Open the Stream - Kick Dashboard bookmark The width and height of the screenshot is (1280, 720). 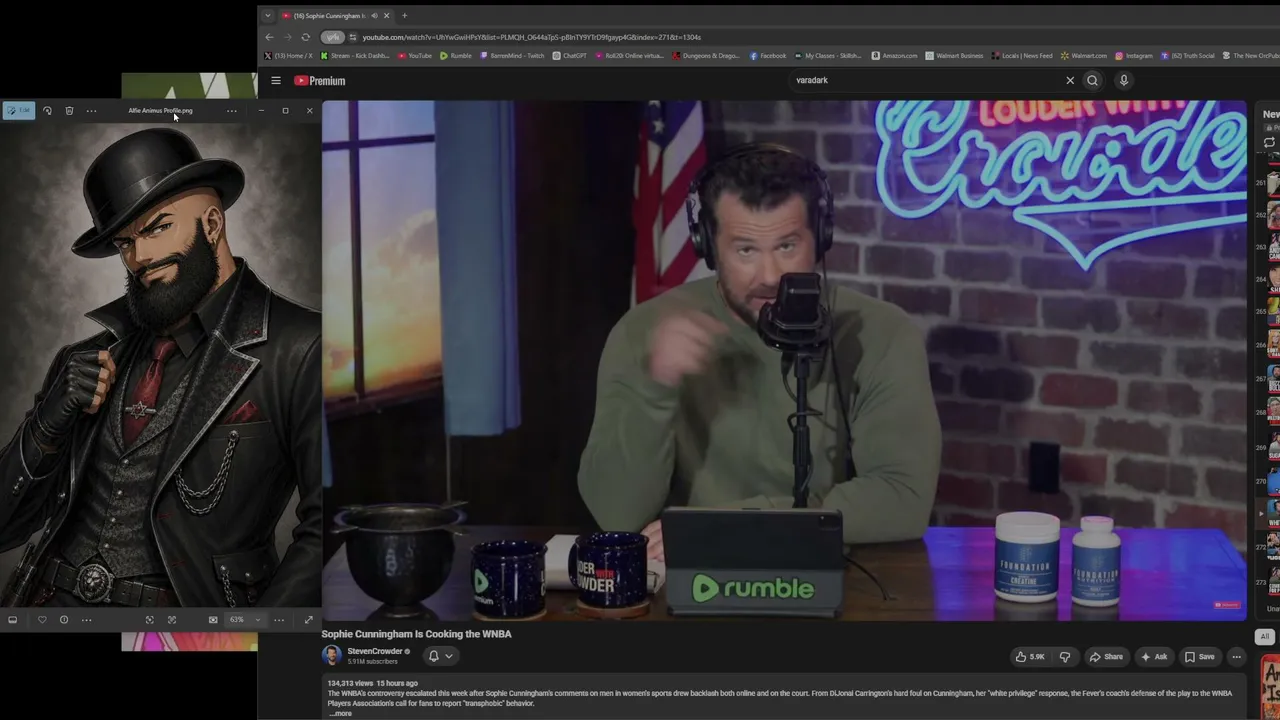(x=355, y=56)
